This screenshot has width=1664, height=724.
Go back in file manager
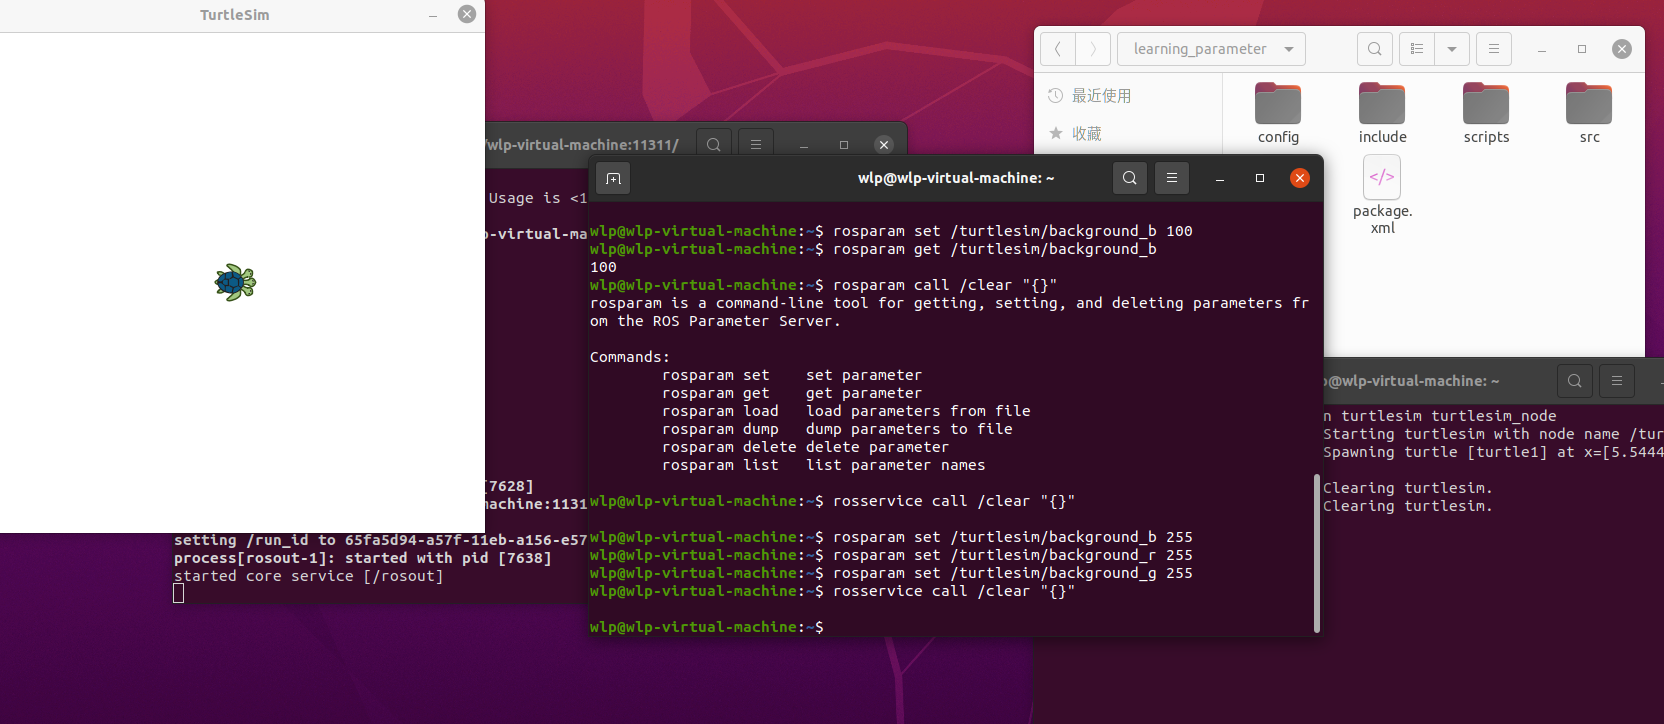[1058, 49]
